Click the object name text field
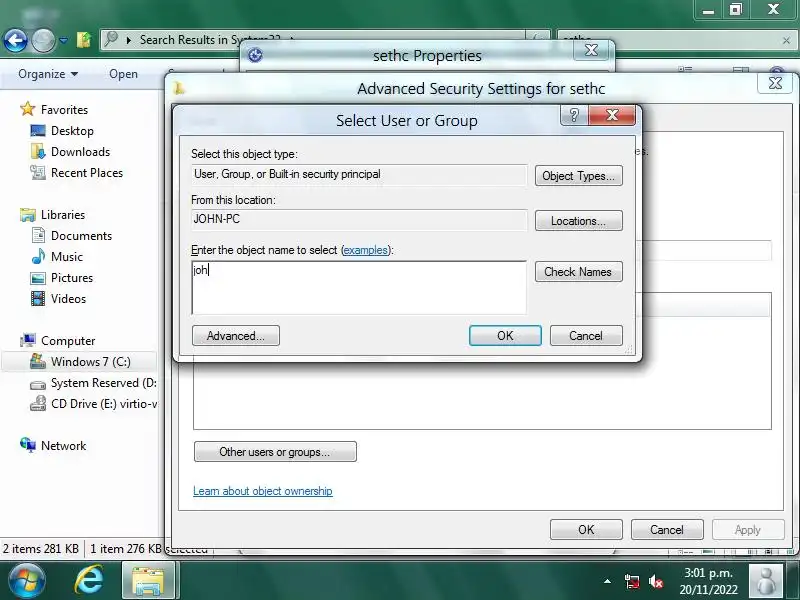Image resolution: width=800 pixels, height=600 pixels. [x=359, y=288]
